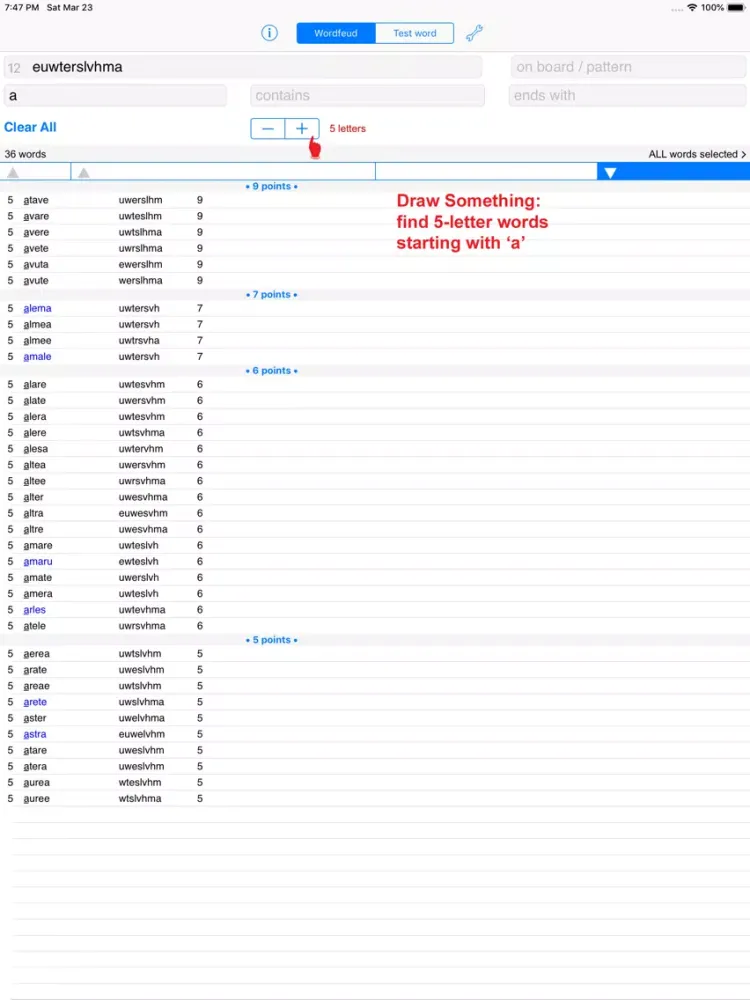Switch to the Wordfeud tab
750x1000 pixels.
pos(336,33)
